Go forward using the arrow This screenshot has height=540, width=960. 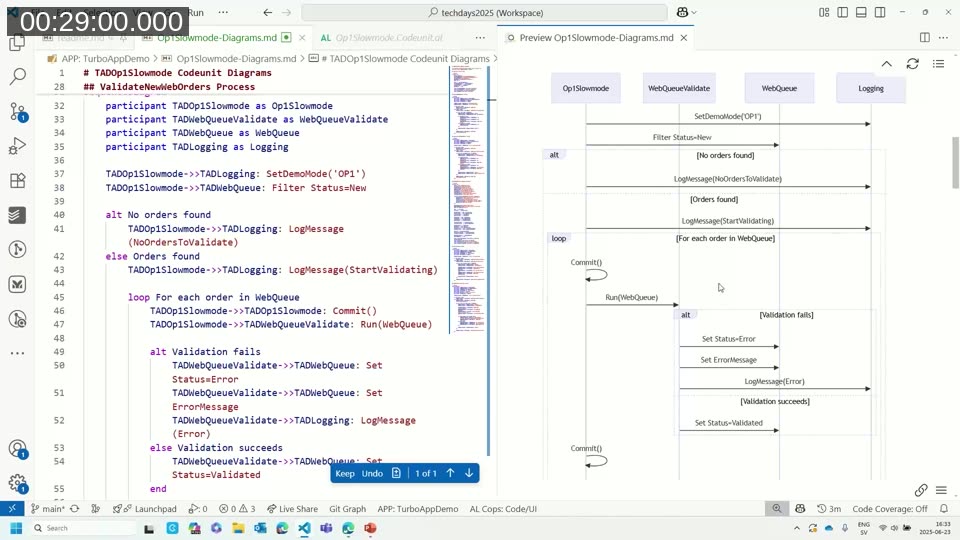[x=287, y=12]
